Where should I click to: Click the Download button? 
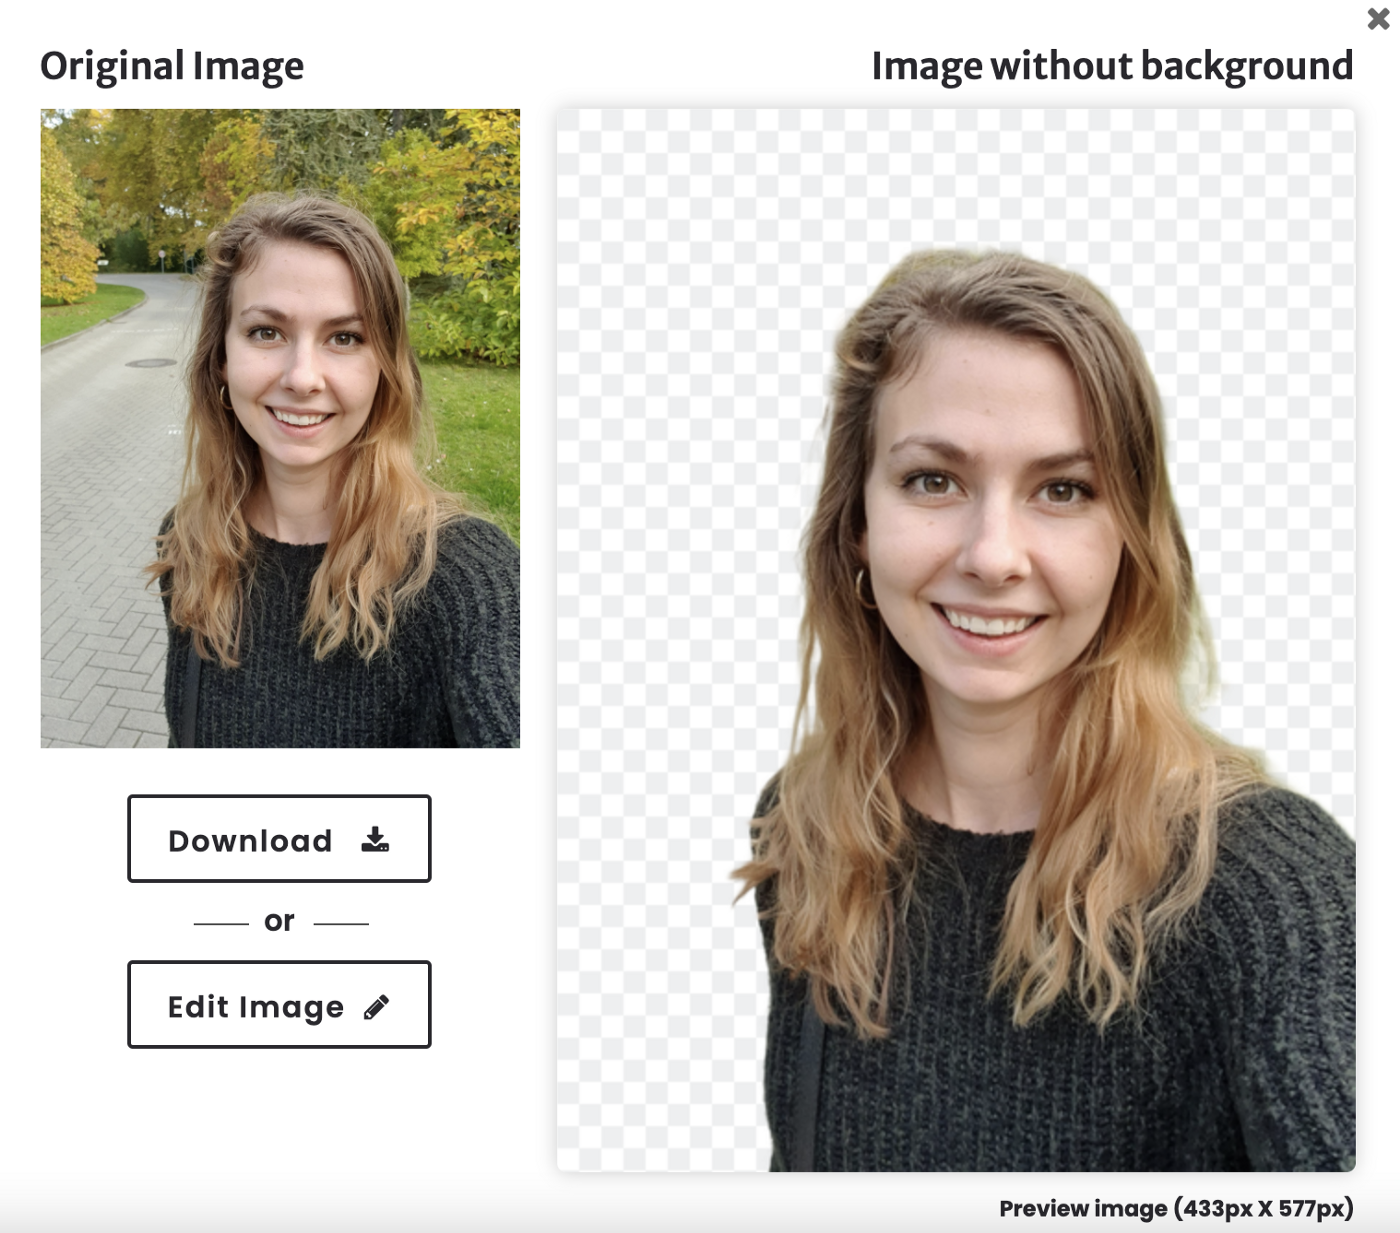(x=279, y=839)
